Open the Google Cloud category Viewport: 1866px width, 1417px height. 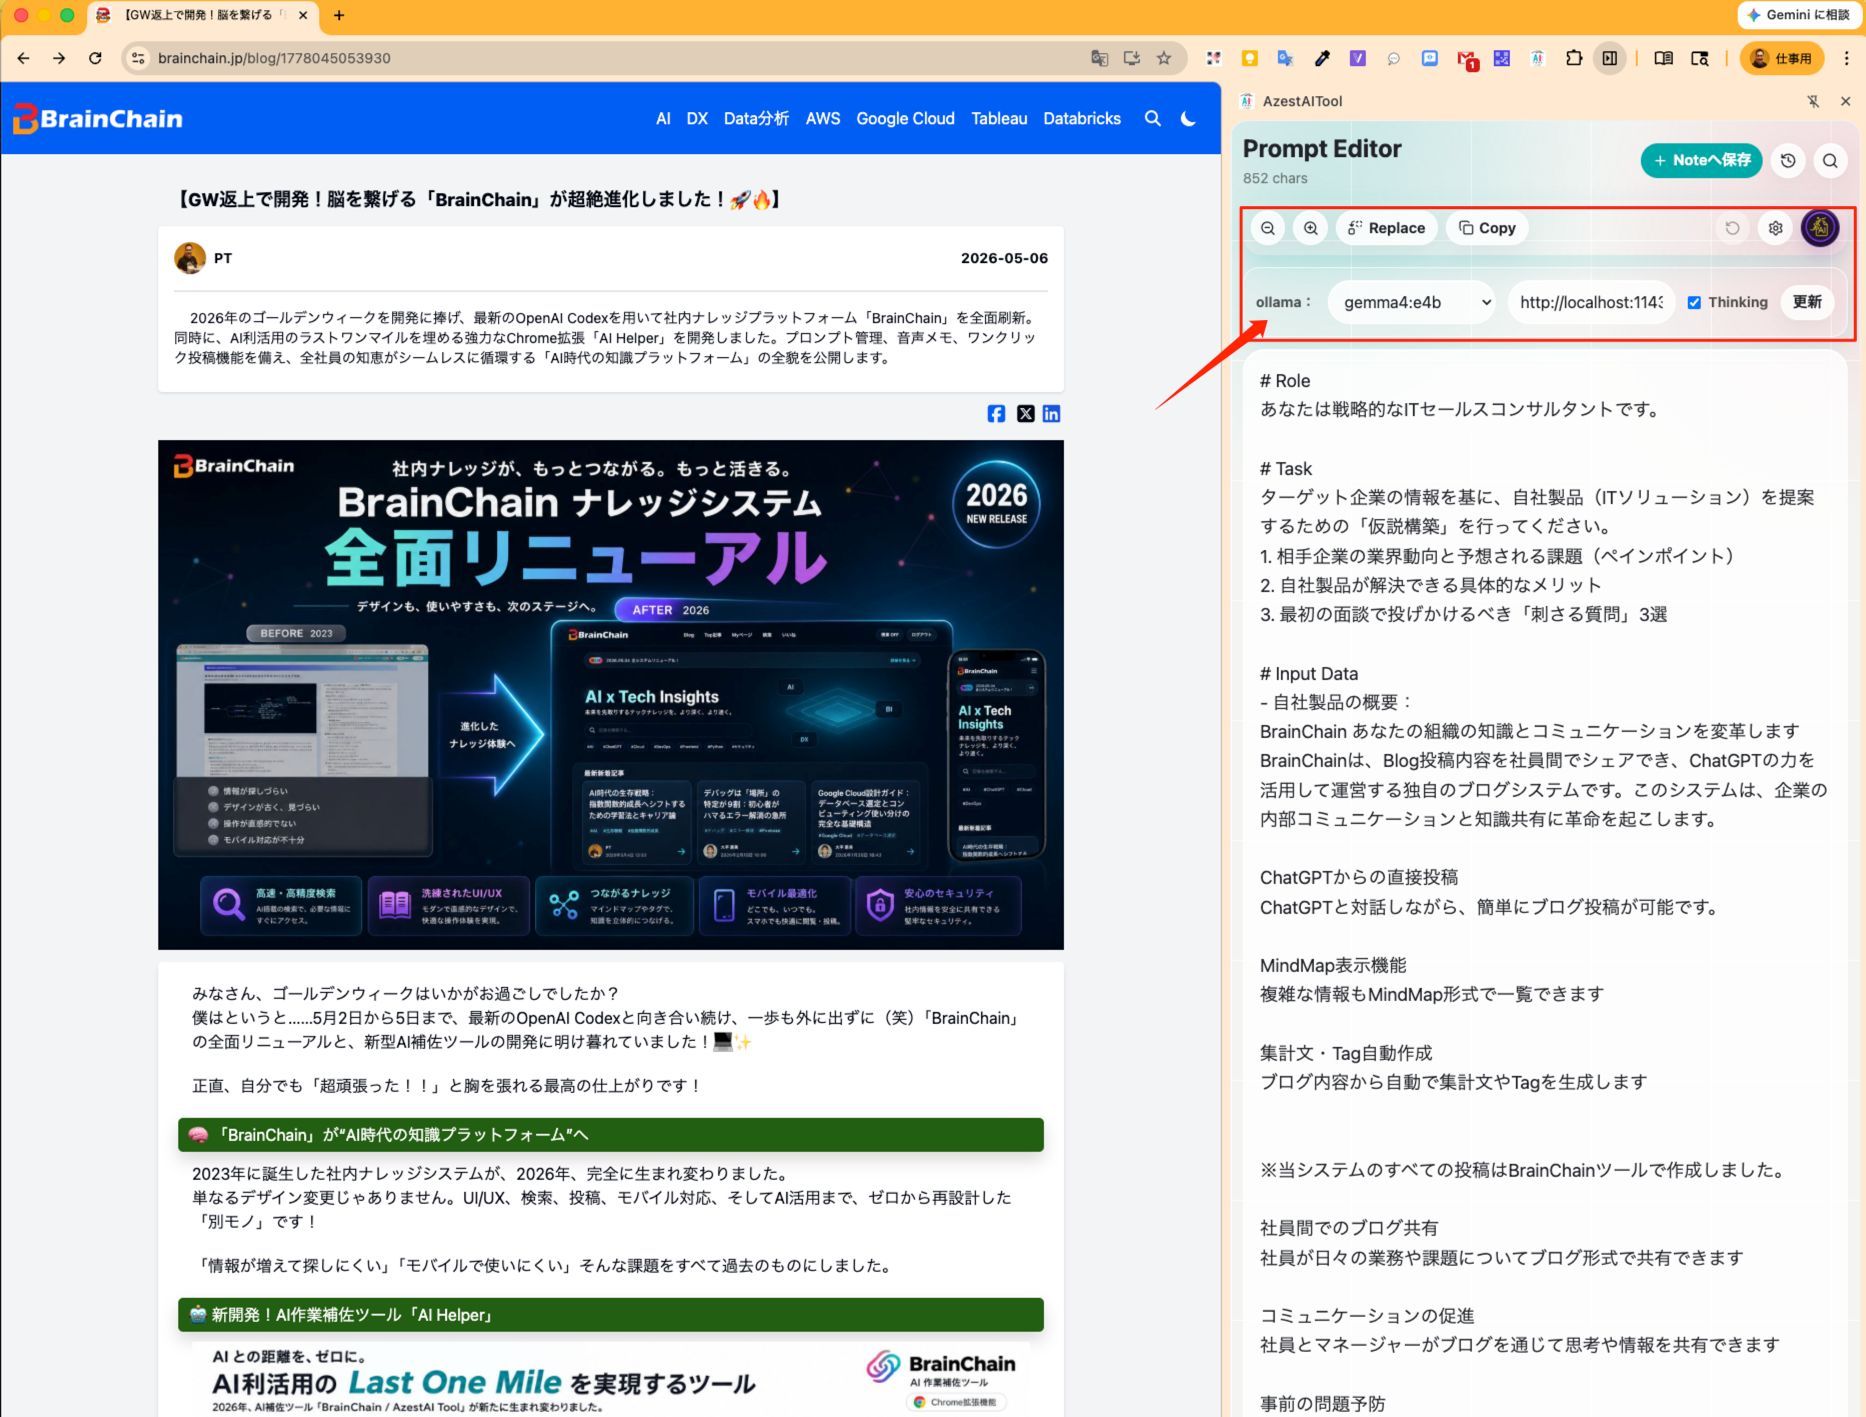pos(905,118)
